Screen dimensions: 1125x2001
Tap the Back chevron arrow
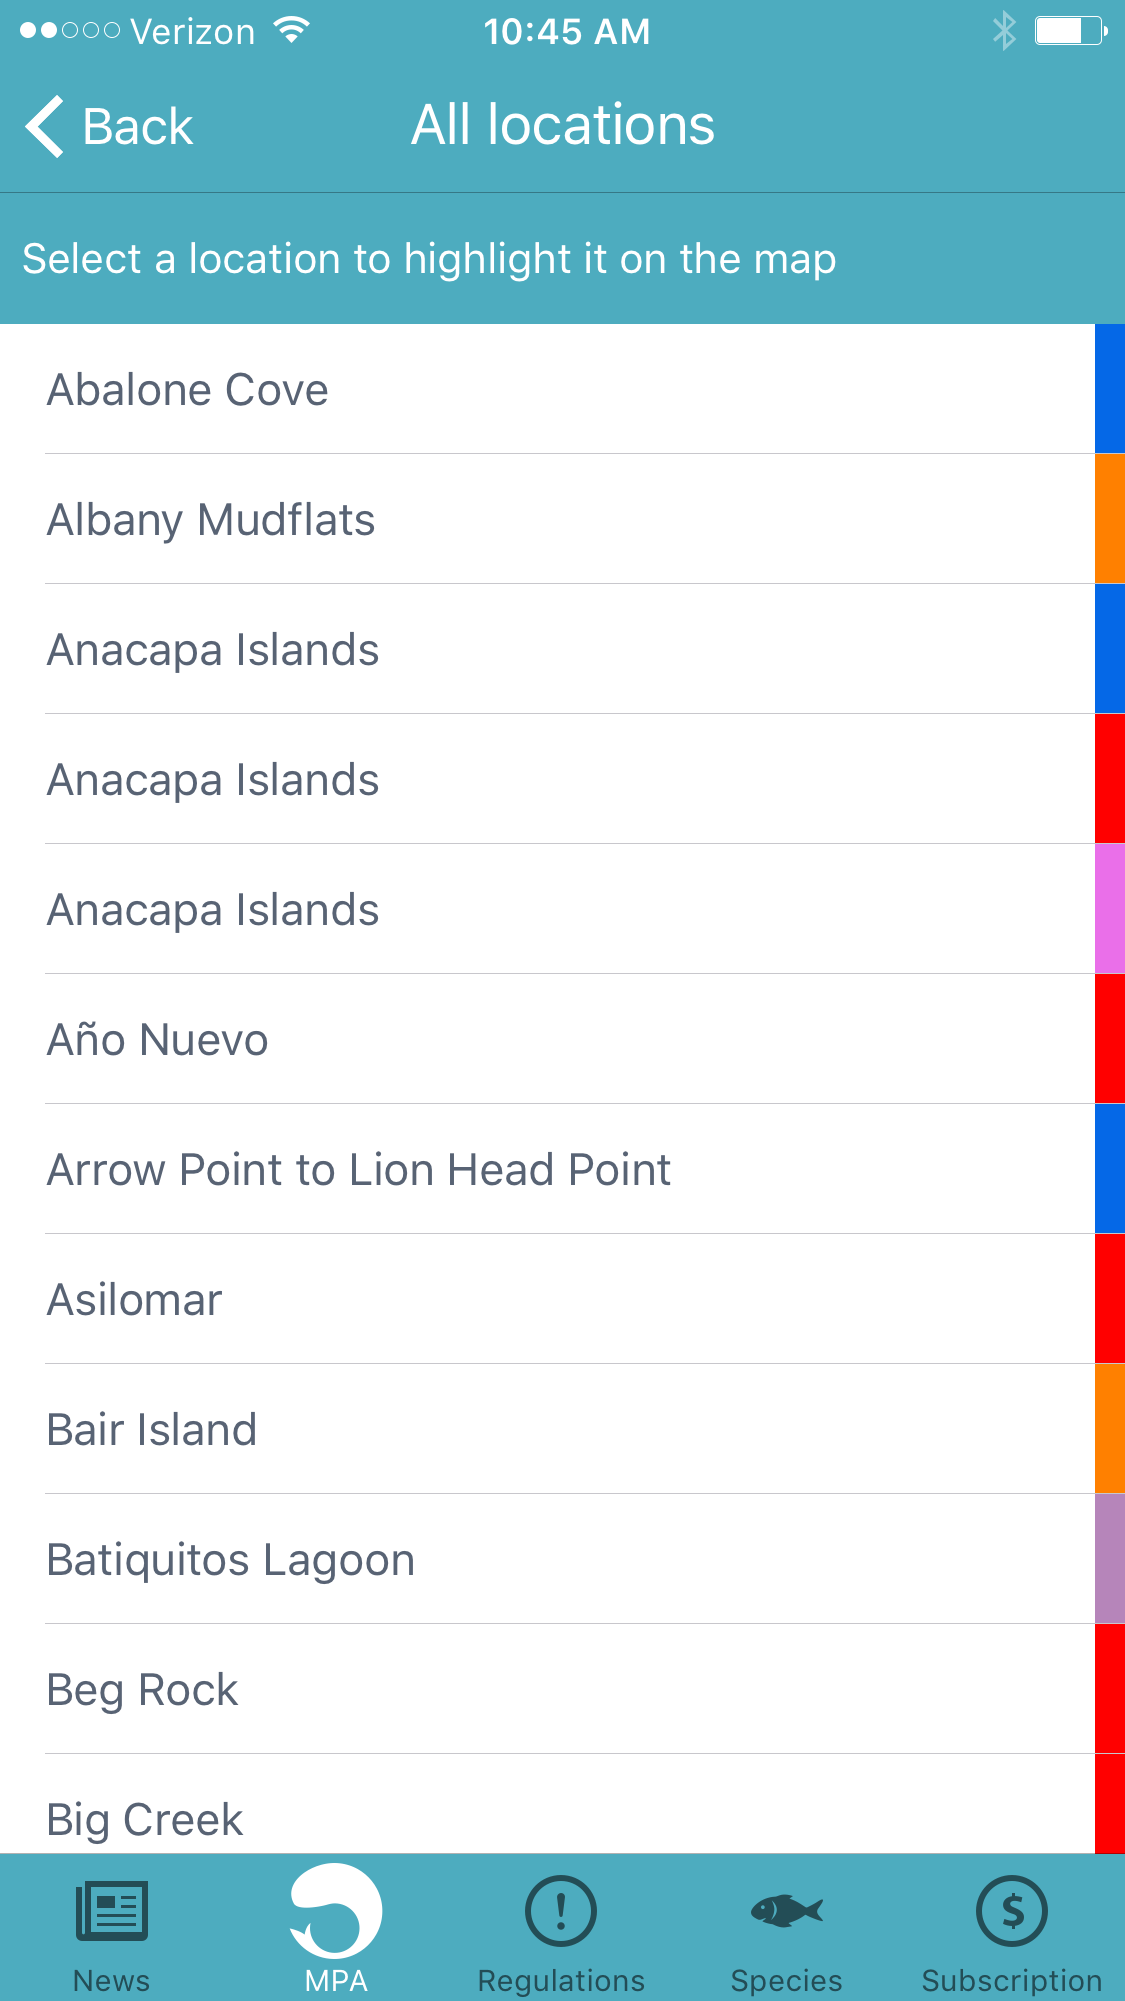46,127
